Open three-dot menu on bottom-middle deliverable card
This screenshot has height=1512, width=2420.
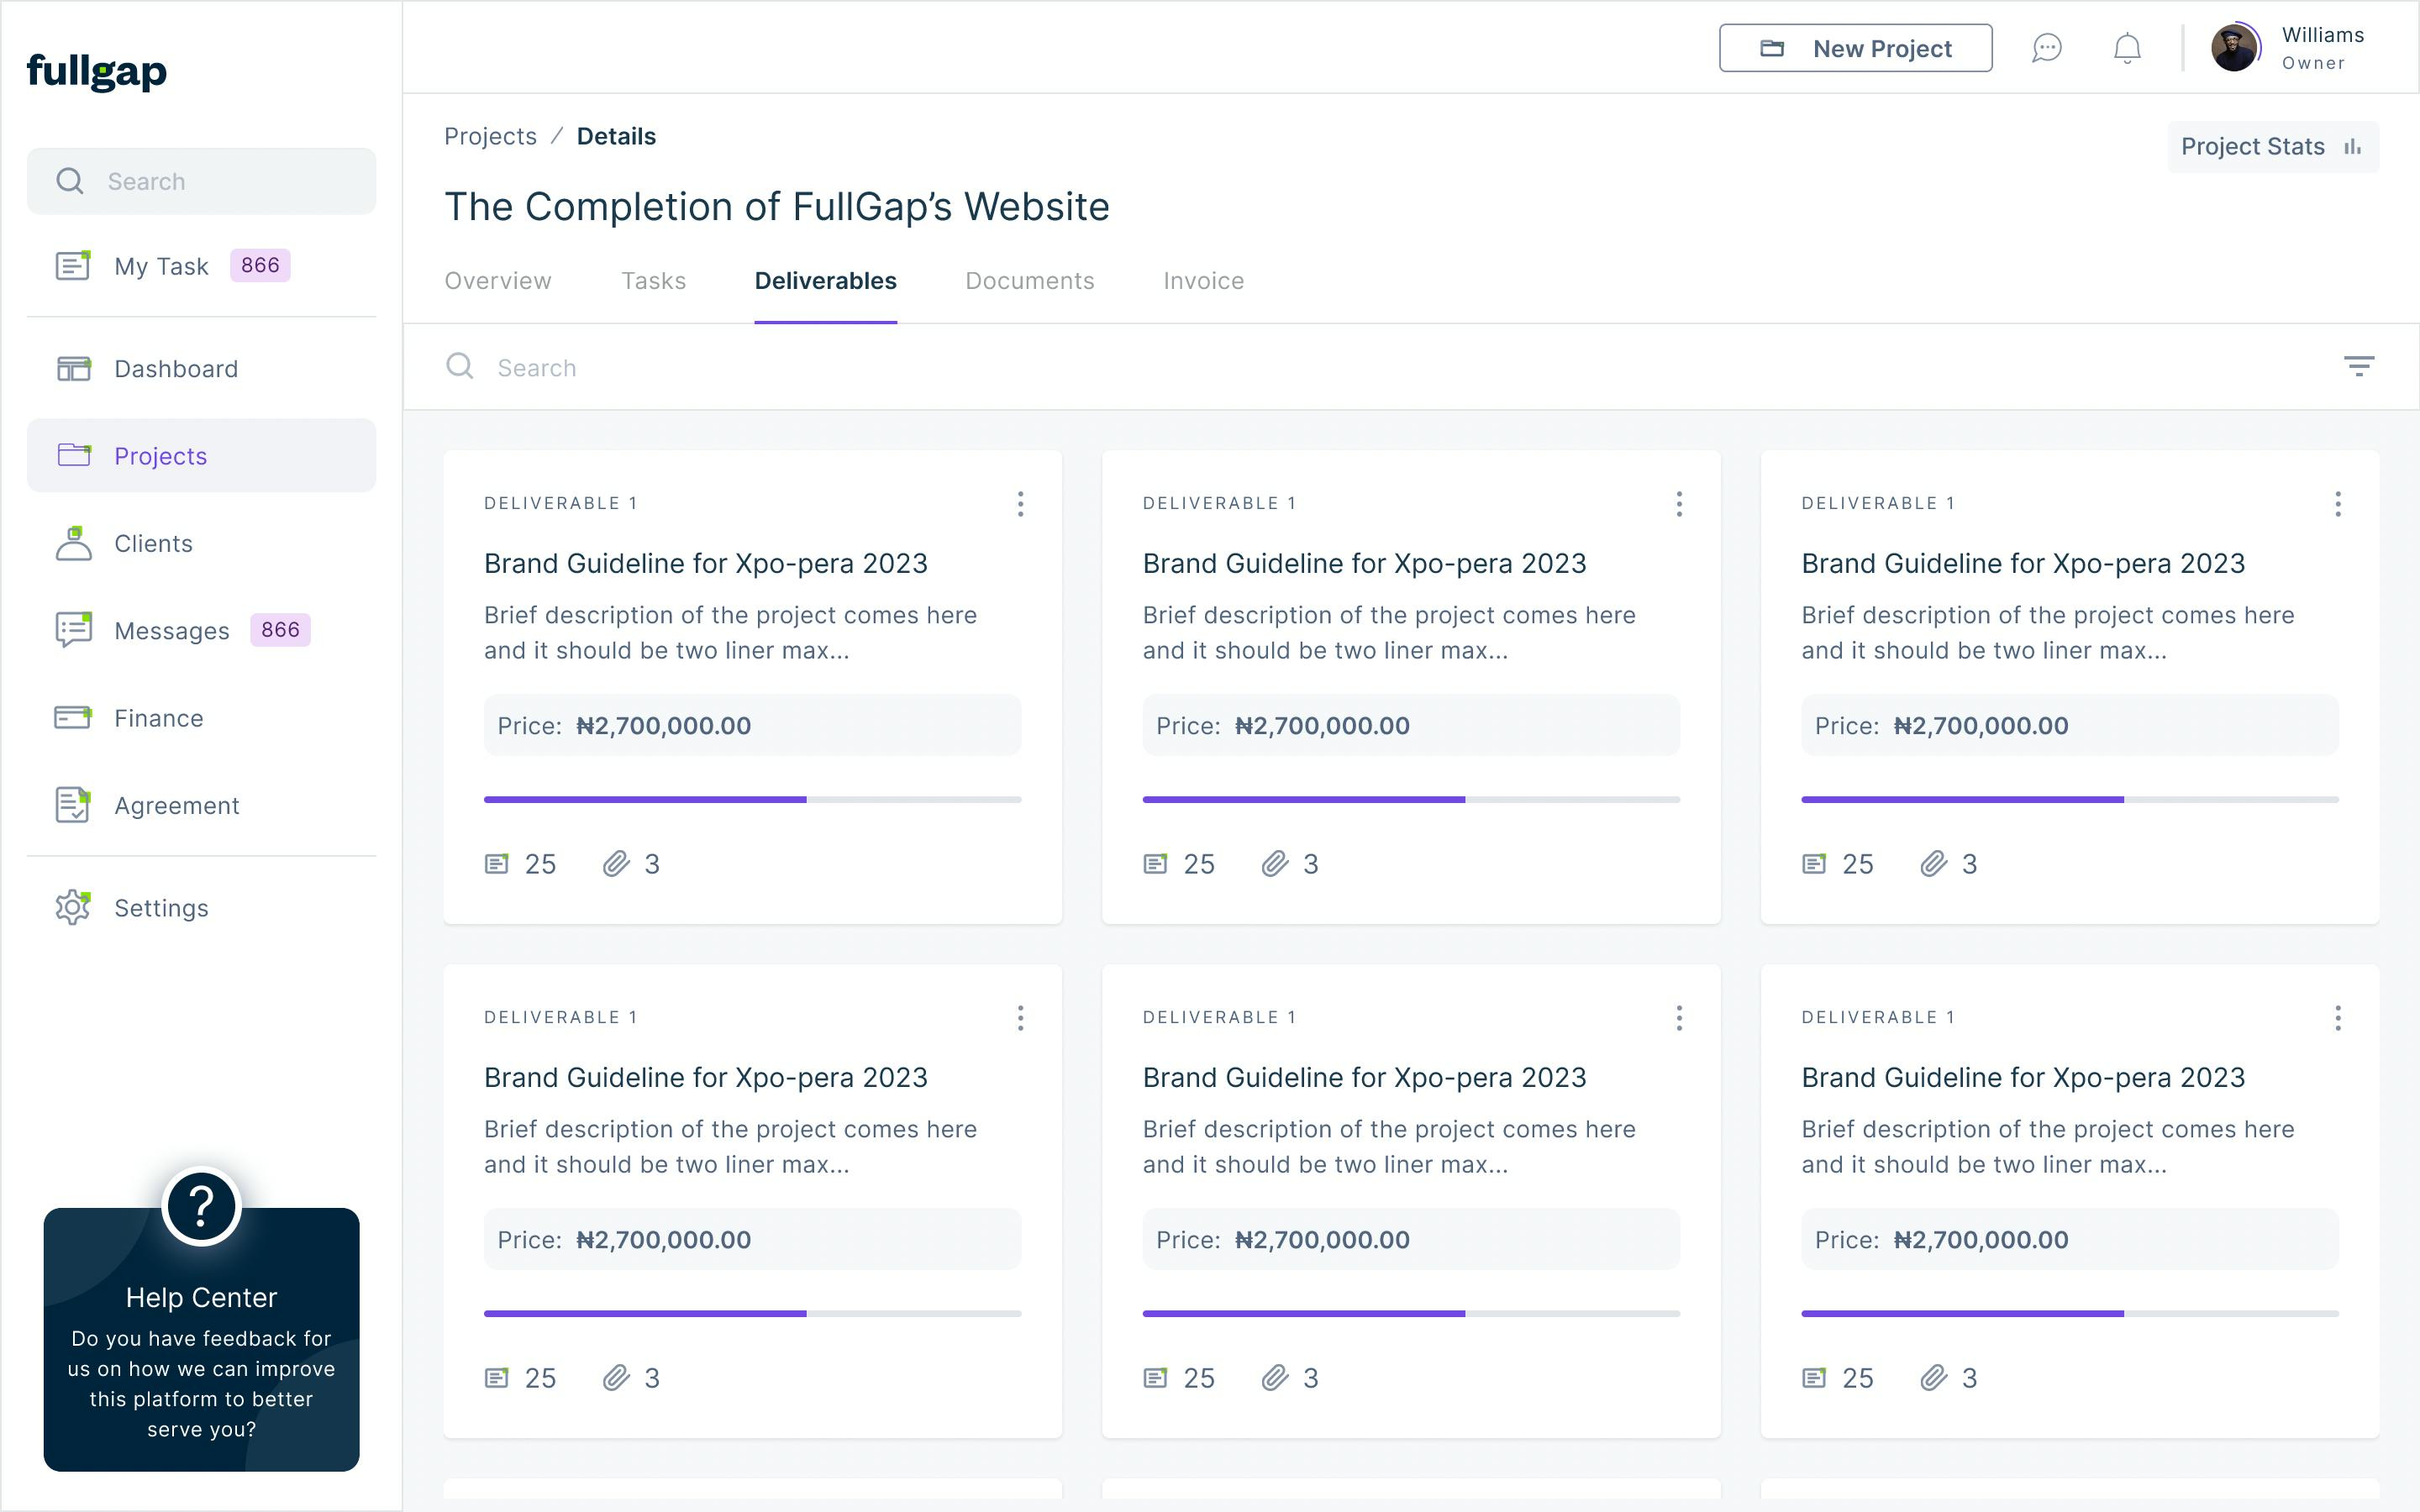coord(1679,1018)
